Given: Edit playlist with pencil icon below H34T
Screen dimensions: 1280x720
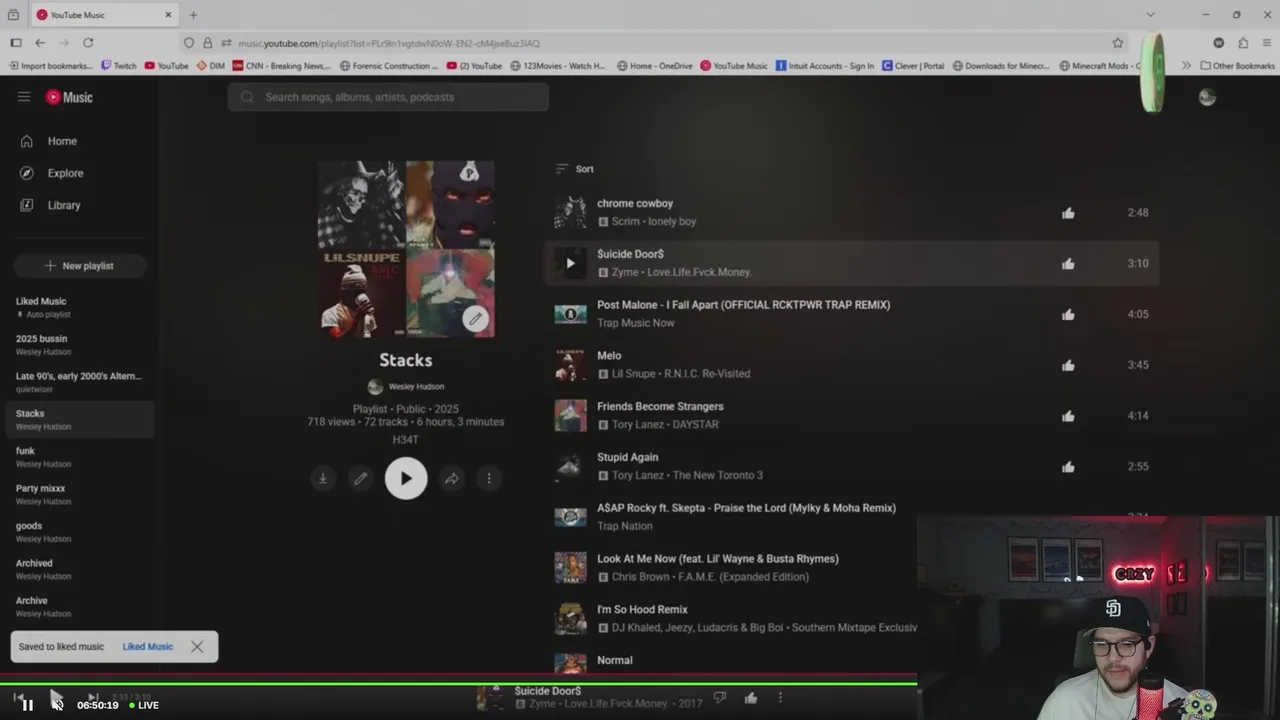Looking at the screenshot, I should pyautogui.click(x=361, y=478).
